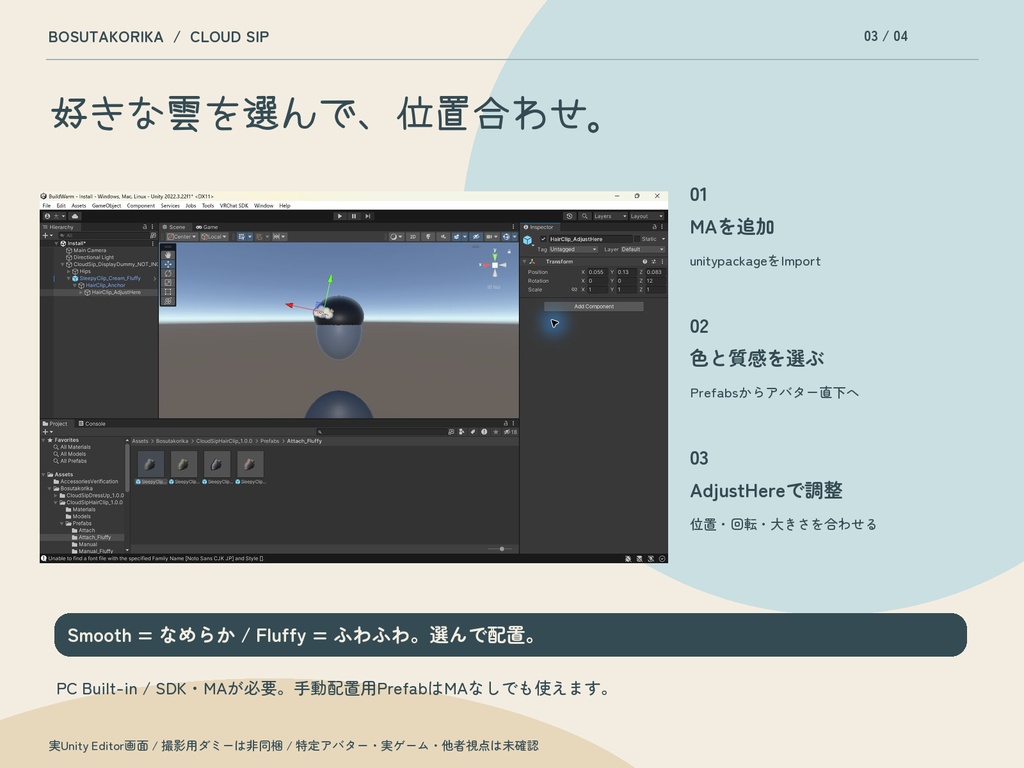Select the Hand view tool in Scene
The height and width of the screenshot is (768, 1024).
tap(168, 255)
